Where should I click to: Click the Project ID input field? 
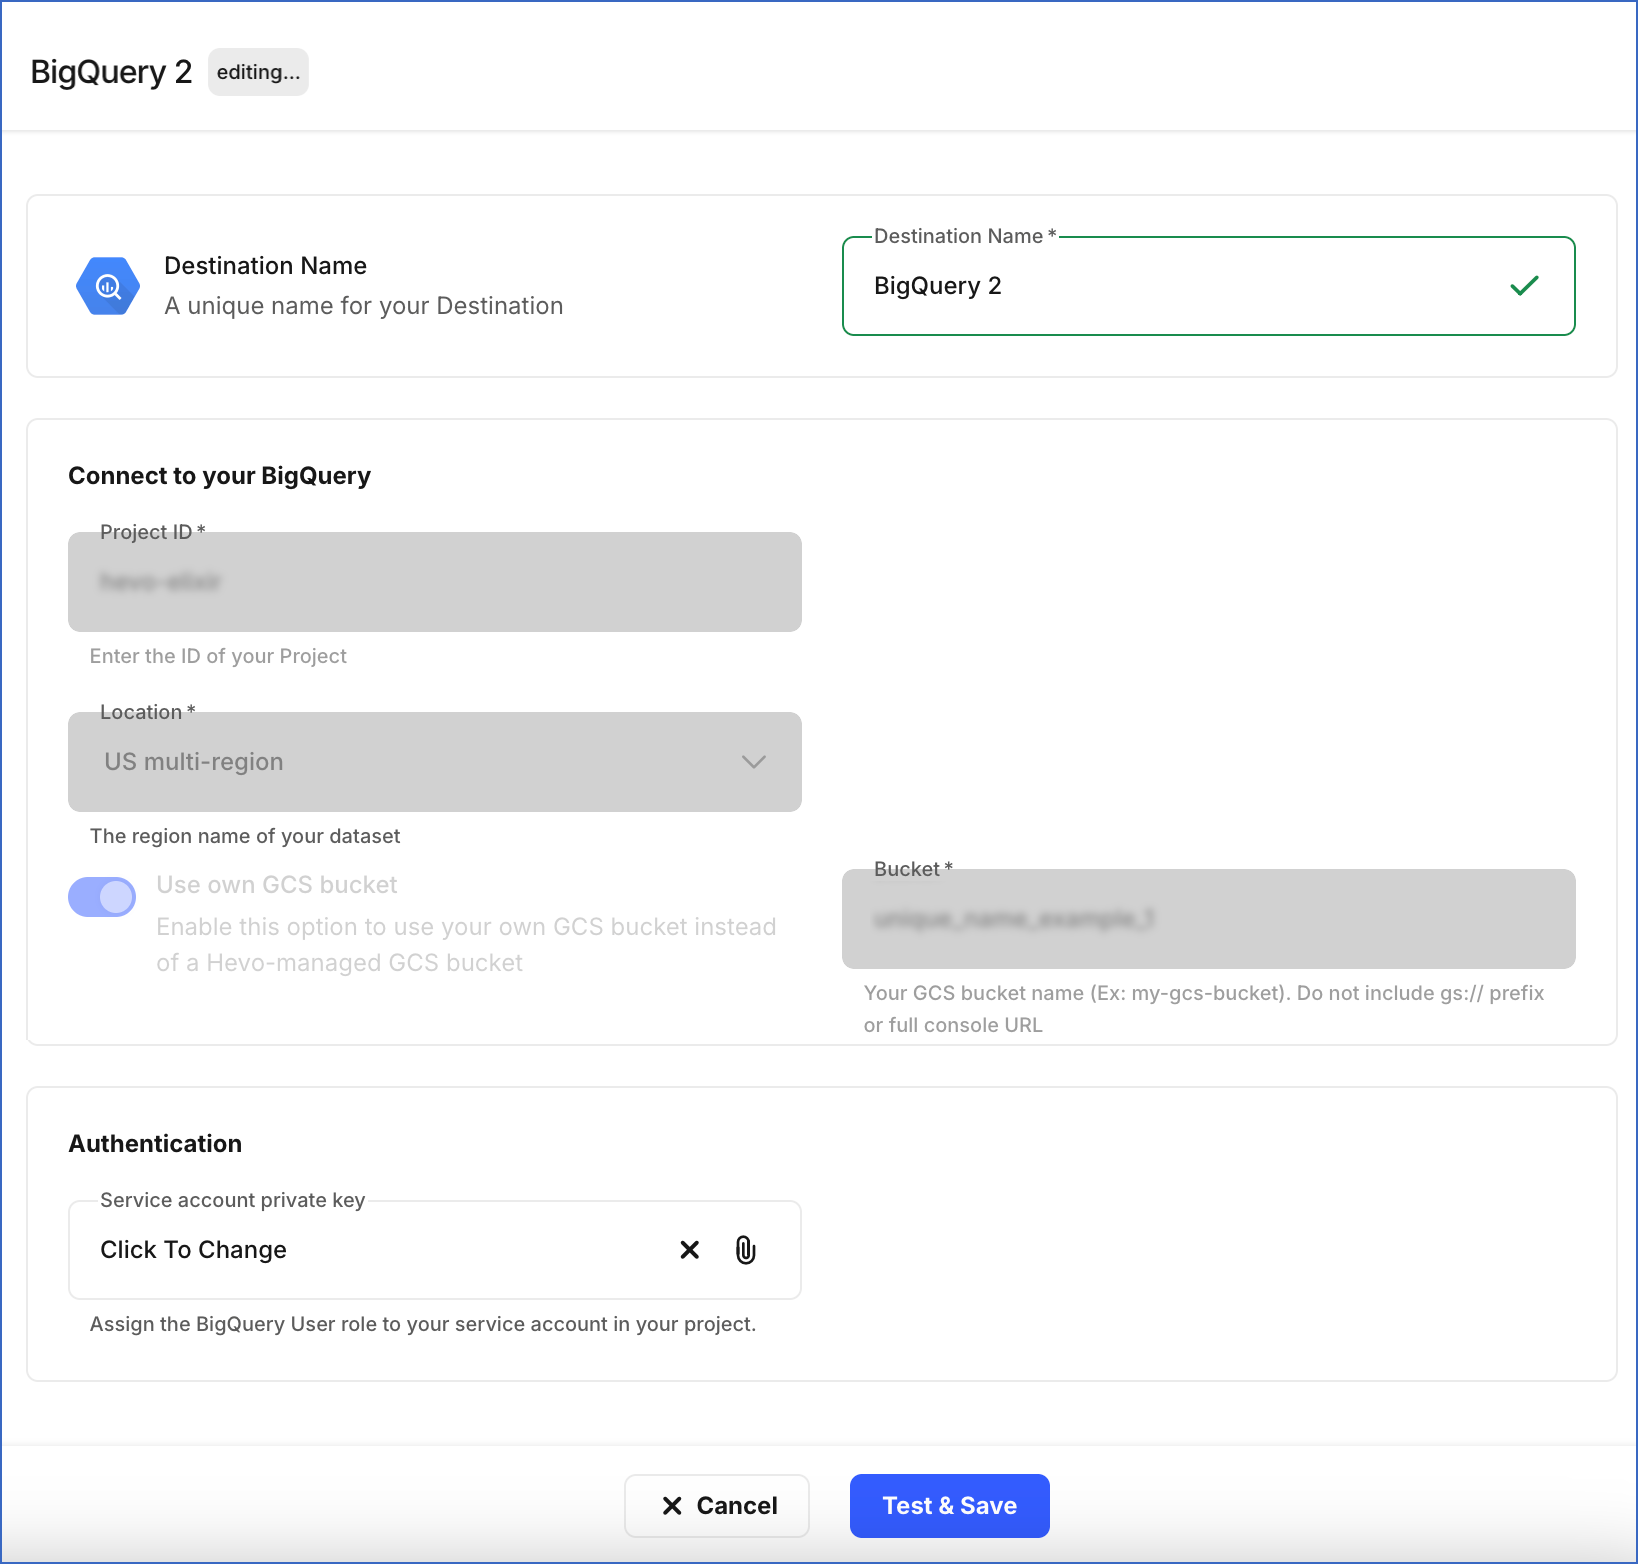[435, 582]
